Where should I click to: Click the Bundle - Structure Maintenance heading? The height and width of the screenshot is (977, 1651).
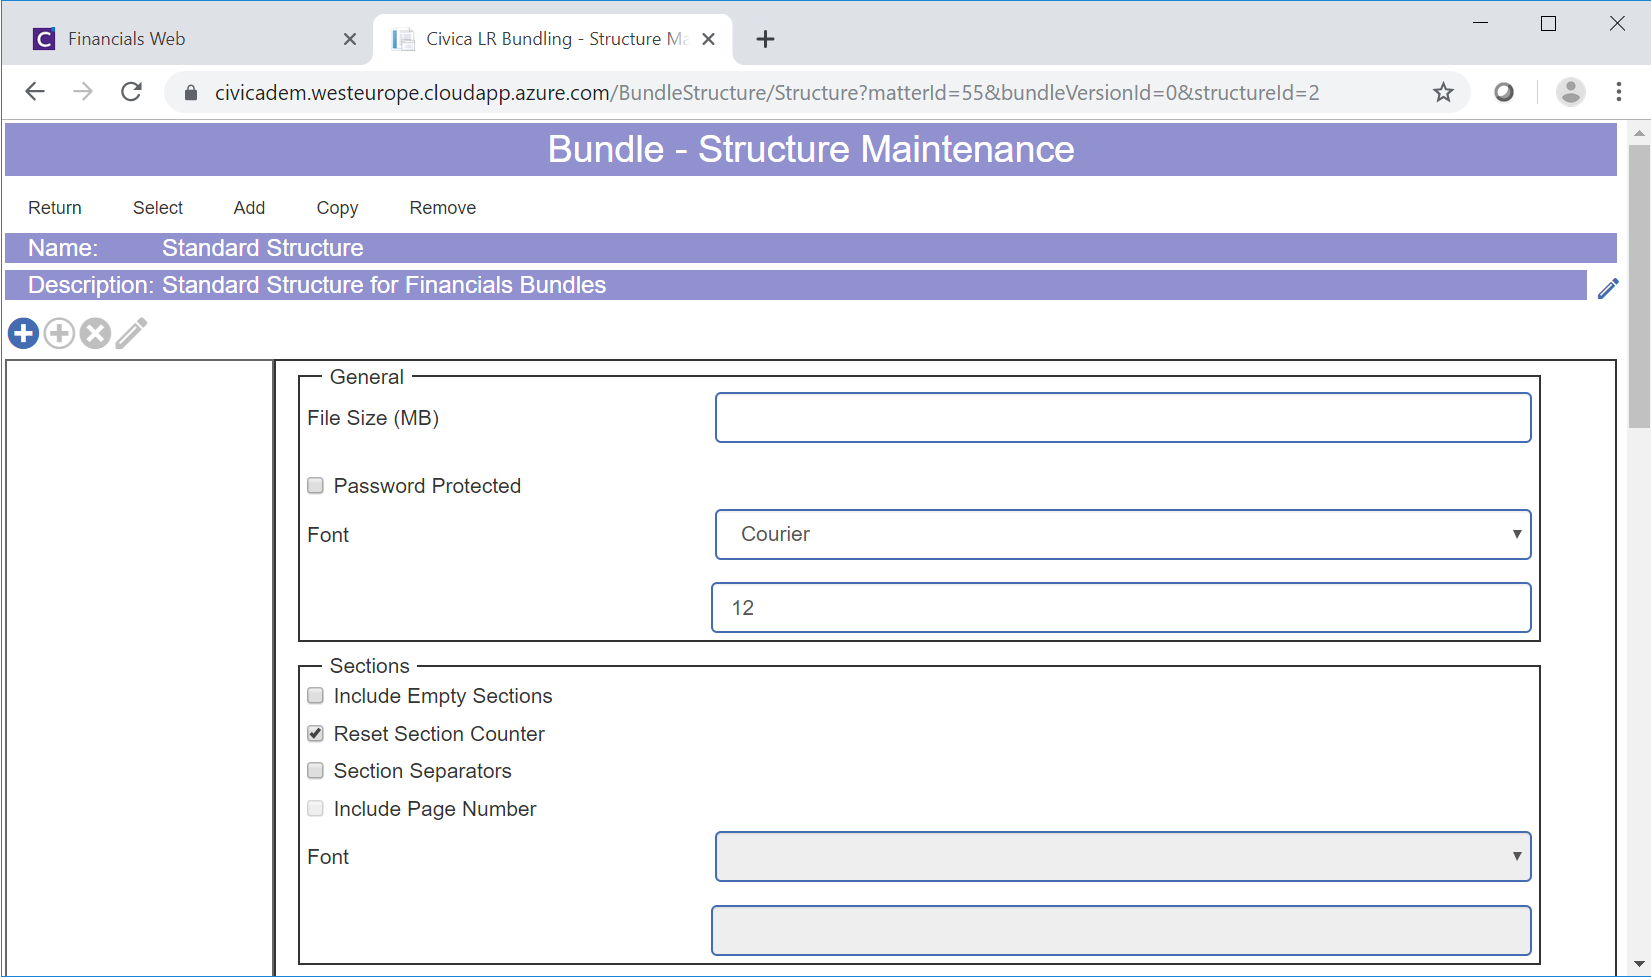coord(811,149)
